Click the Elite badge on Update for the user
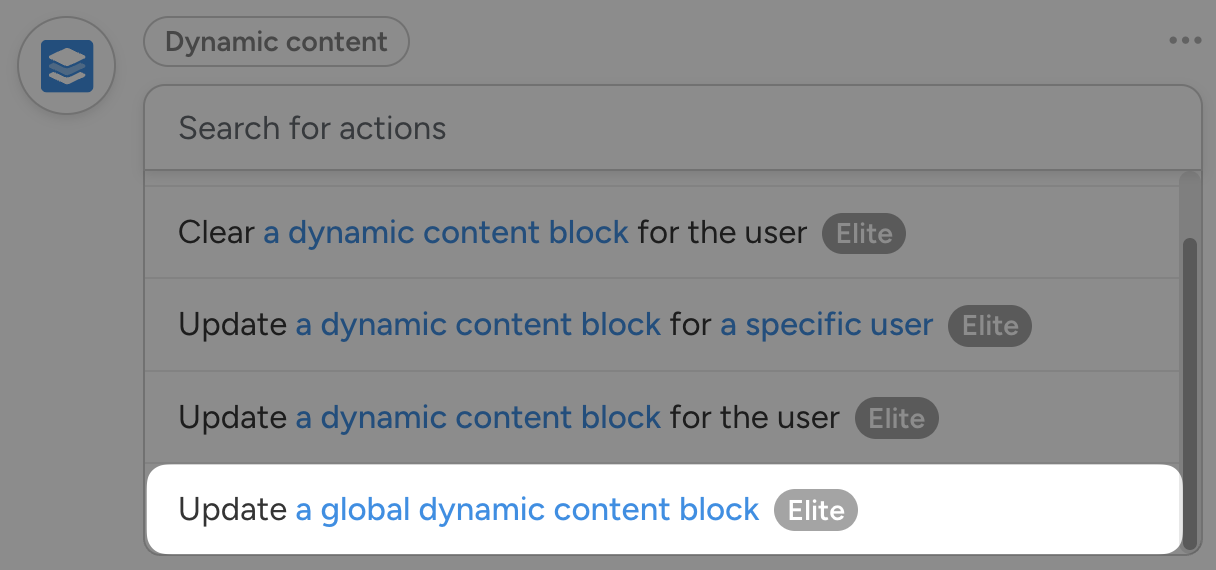Image resolution: width=1216 pixels, height=570 pixels. pyautogui.click(x=896, y=418)
